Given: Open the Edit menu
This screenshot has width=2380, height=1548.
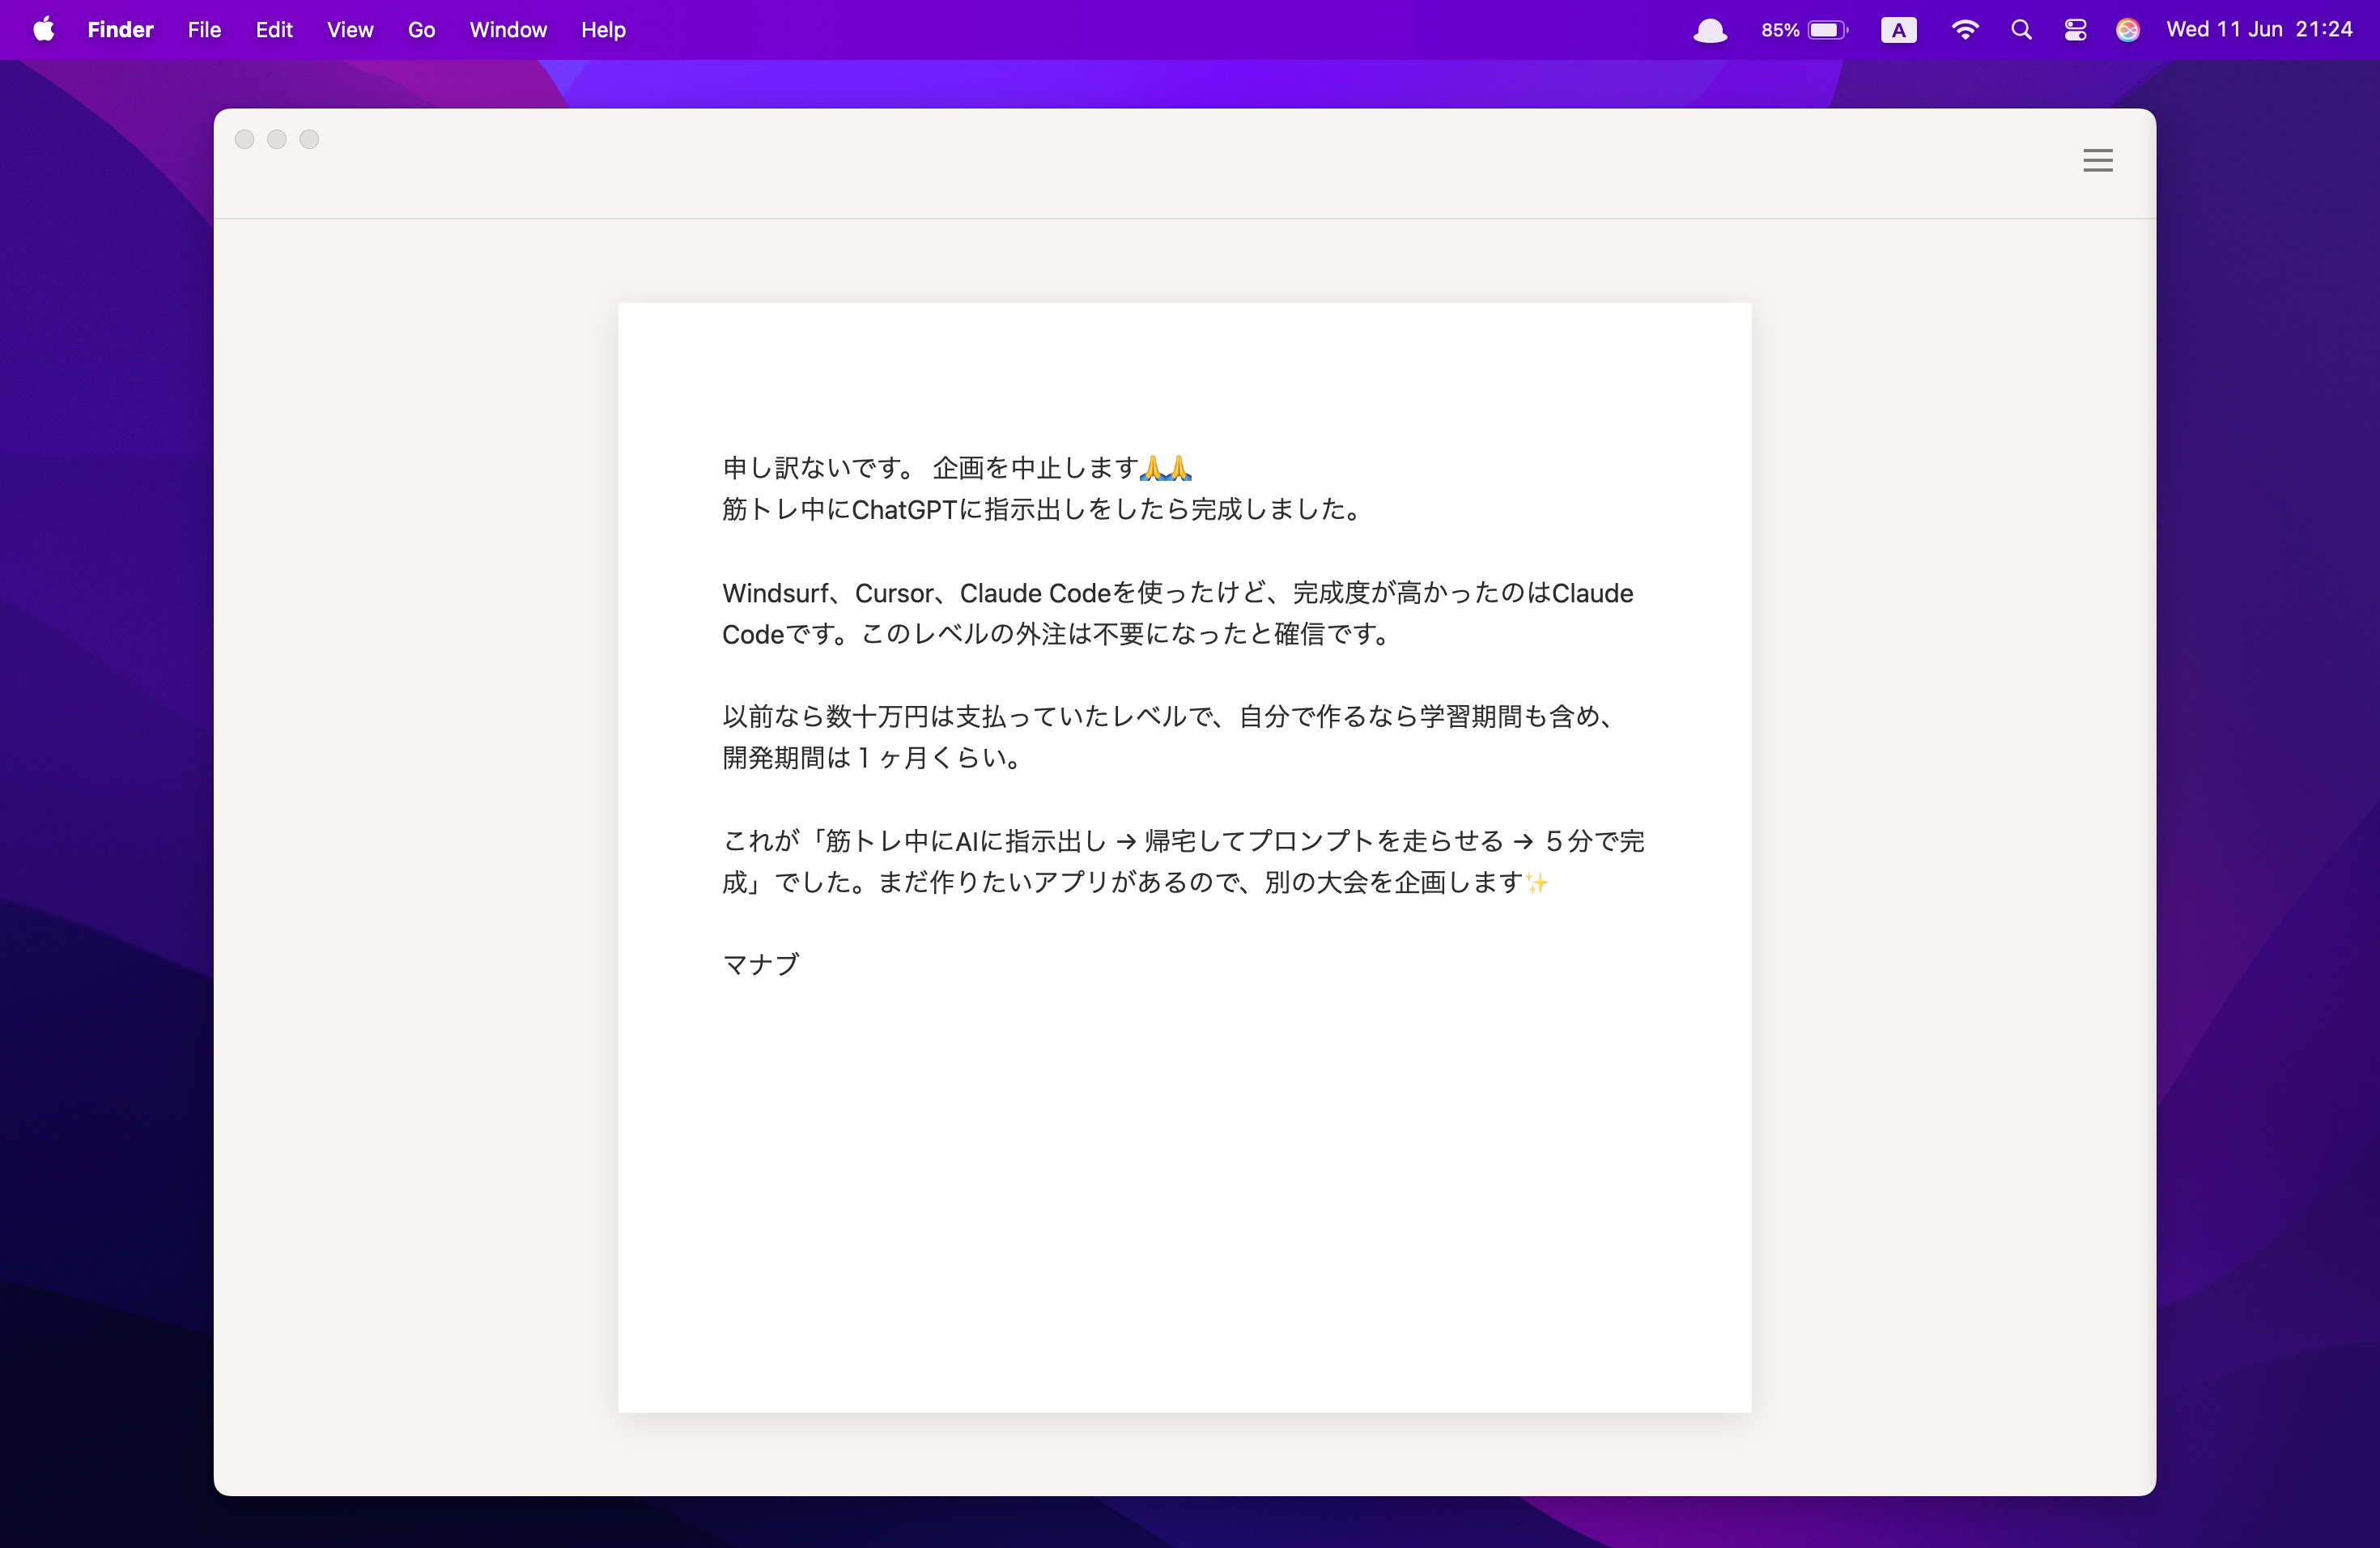Looking at the screenshot, I should (x=274, y=30).
